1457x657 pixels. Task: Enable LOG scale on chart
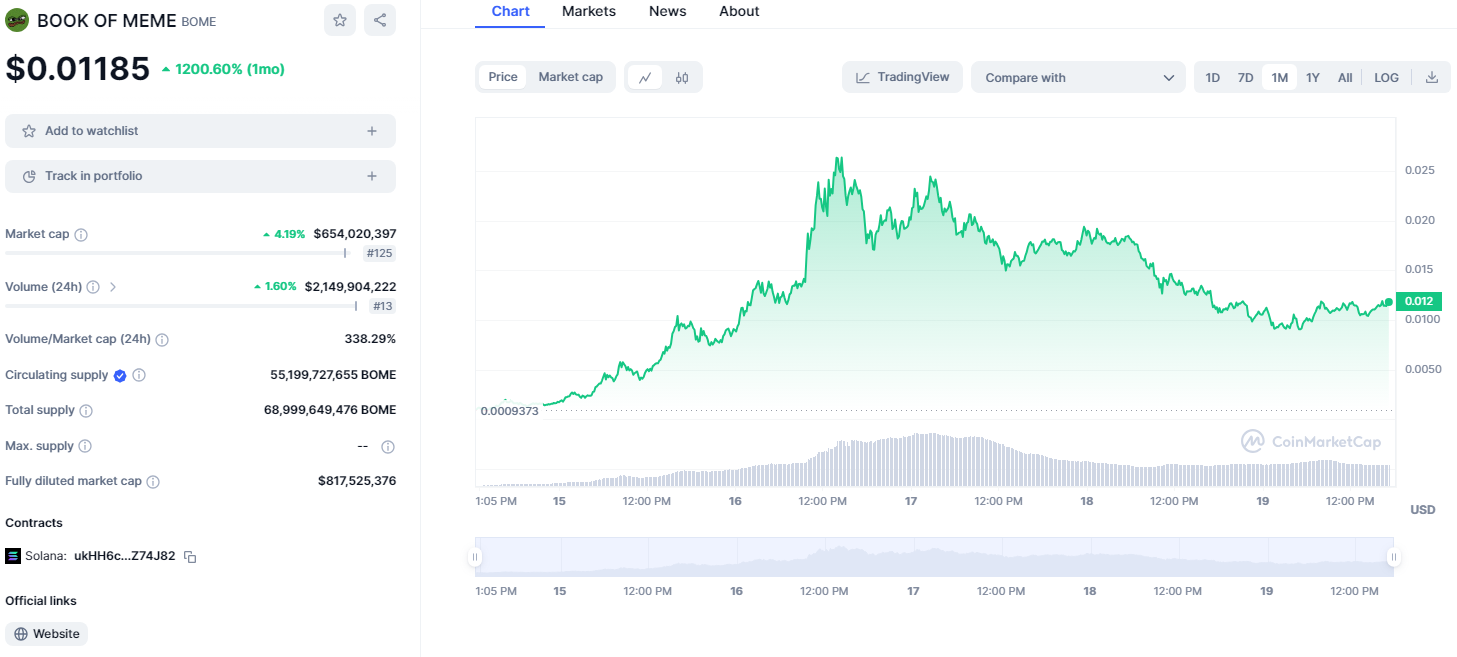[1386, 77]
